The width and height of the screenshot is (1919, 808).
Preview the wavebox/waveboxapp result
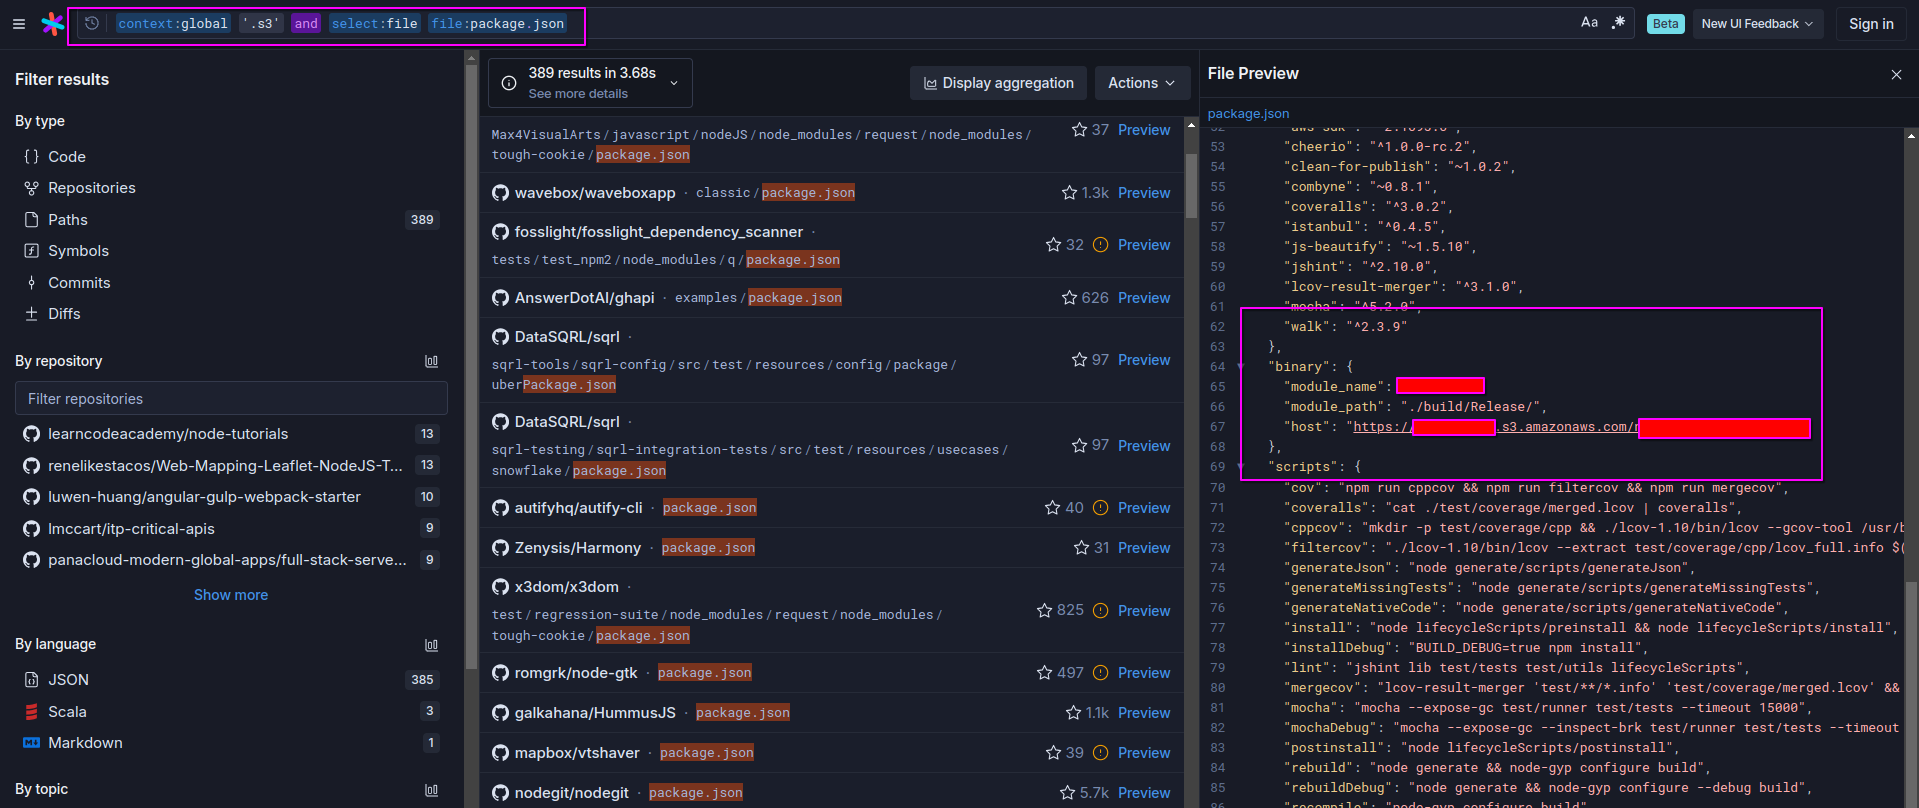click(x=1144, y=193)
